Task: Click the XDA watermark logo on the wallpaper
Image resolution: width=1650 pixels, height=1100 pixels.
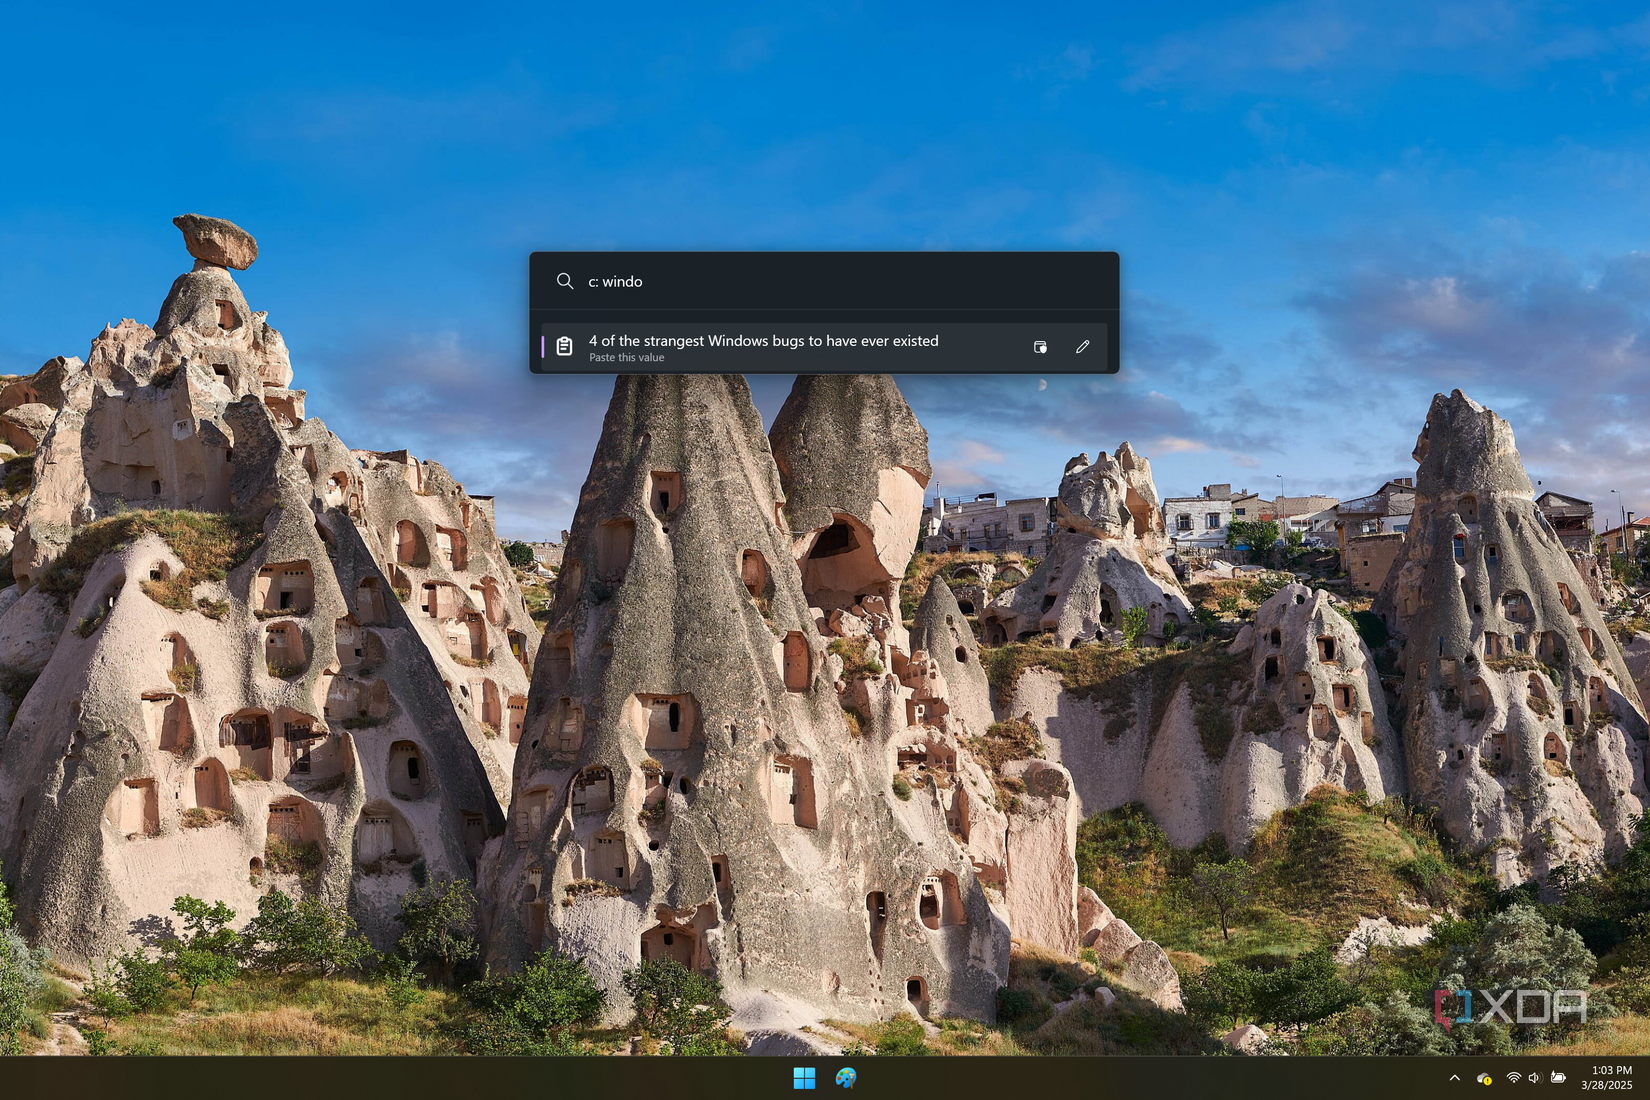Action: [1511, 1007]
